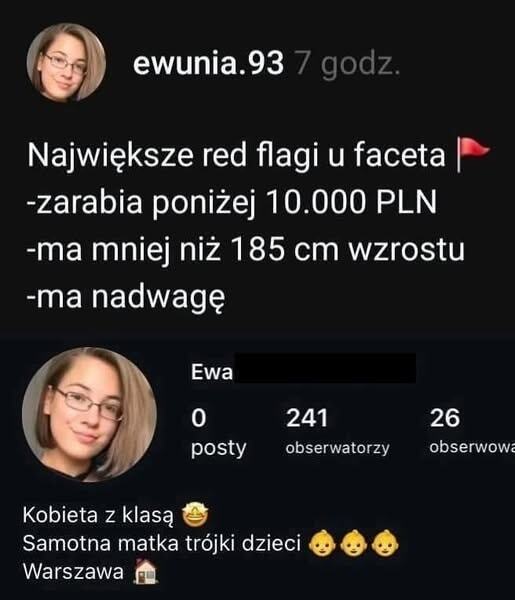The height and width of the screenshot is (600, 515).
Task: Open the 26 obserwowani following list
Action: pos(472,432)
